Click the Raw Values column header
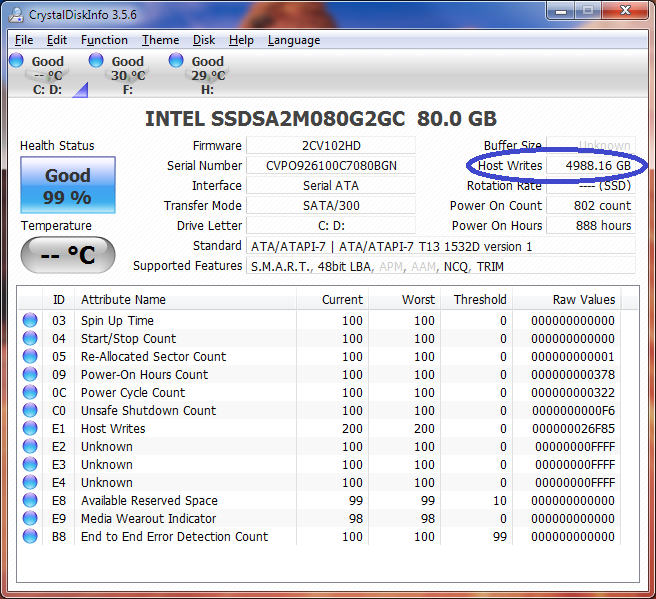The height and width of the screenshot is (599, 656). [567, 300]
